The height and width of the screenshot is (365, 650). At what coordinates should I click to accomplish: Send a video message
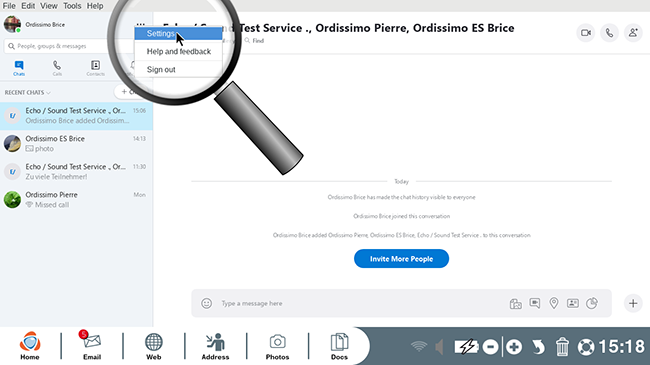point(535,303)
